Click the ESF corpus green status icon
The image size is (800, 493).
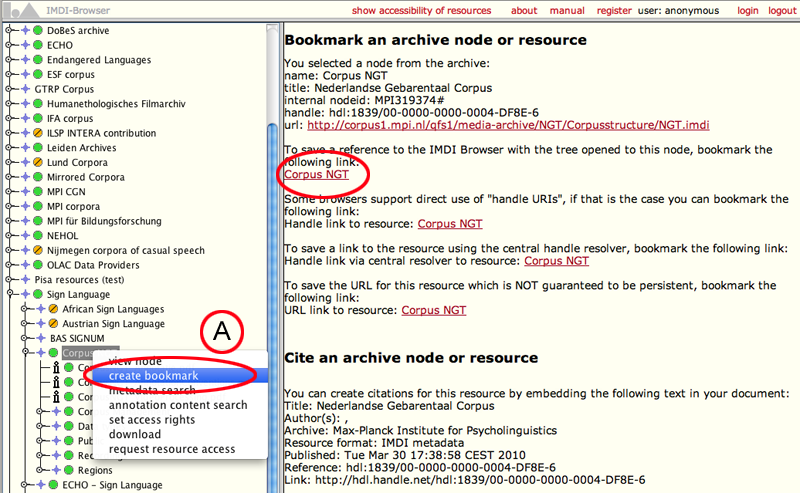38,74
